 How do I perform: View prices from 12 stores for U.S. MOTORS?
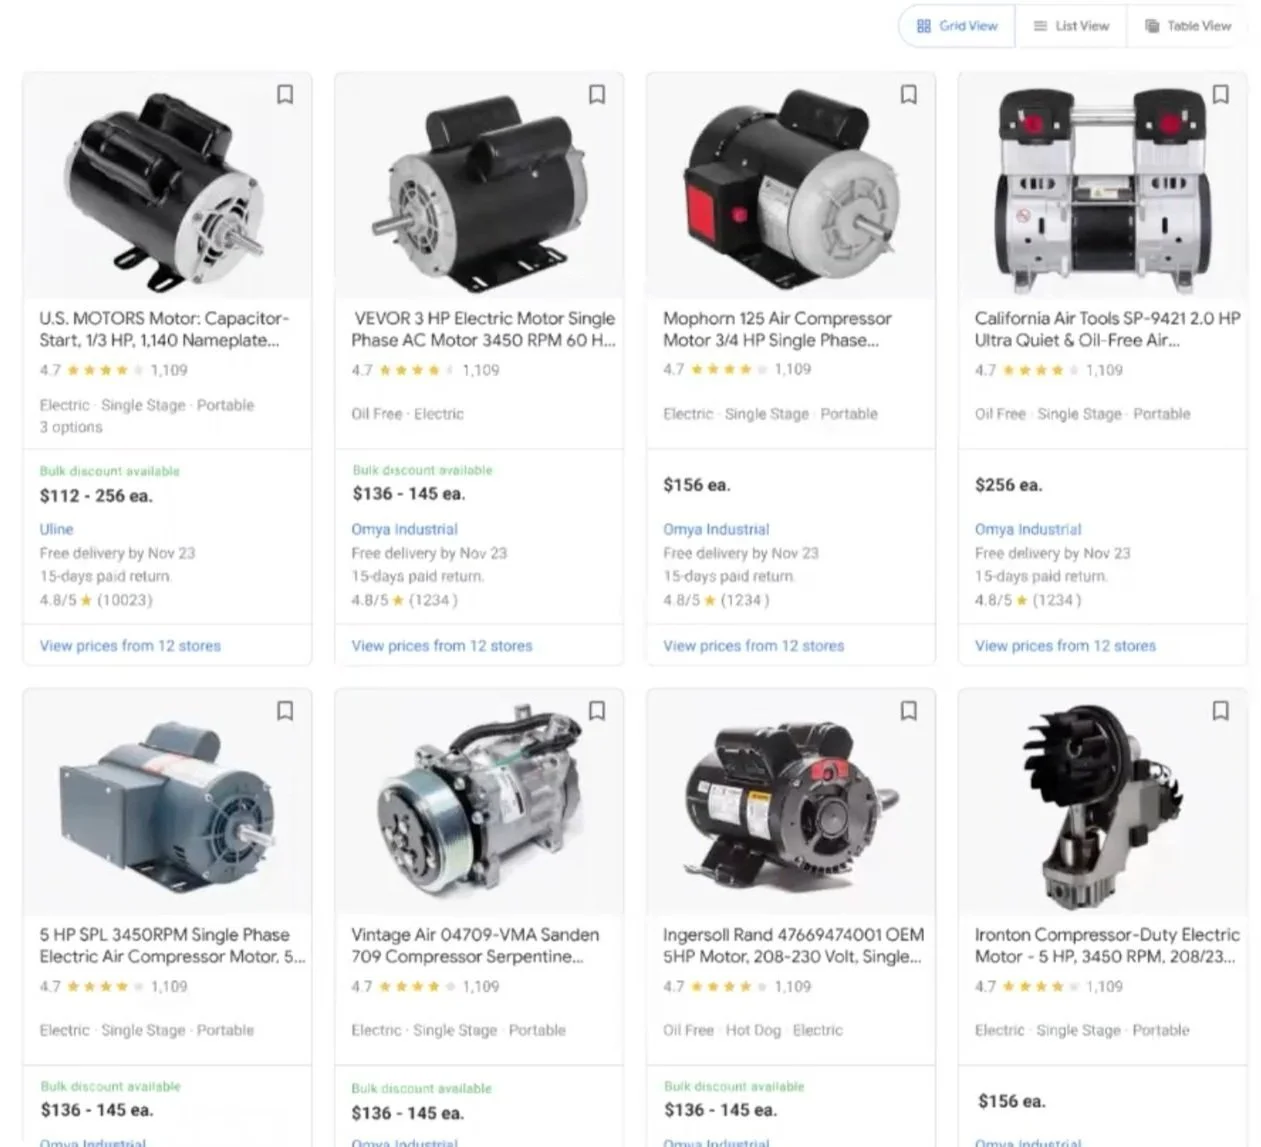tap(130, 646)
